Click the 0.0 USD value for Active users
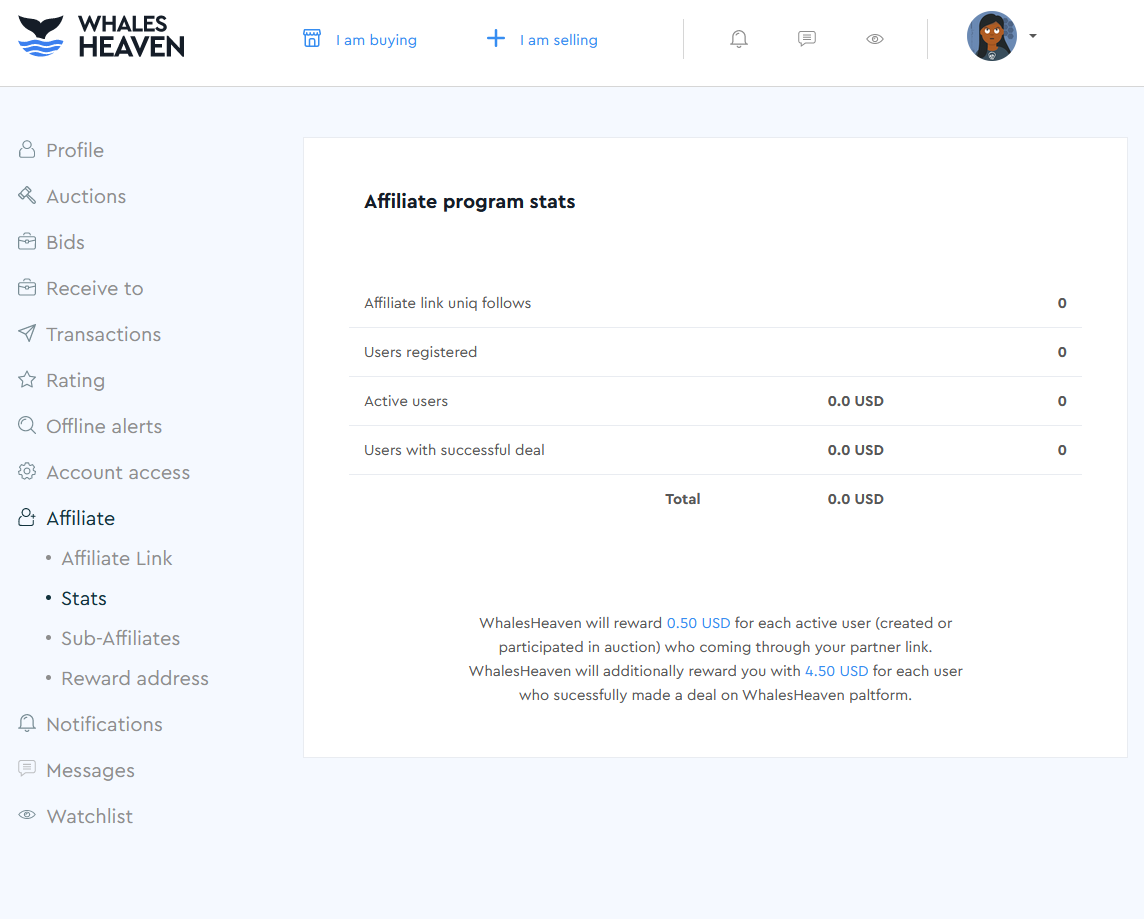The image size is (1144, 919). tap(855, 401)
